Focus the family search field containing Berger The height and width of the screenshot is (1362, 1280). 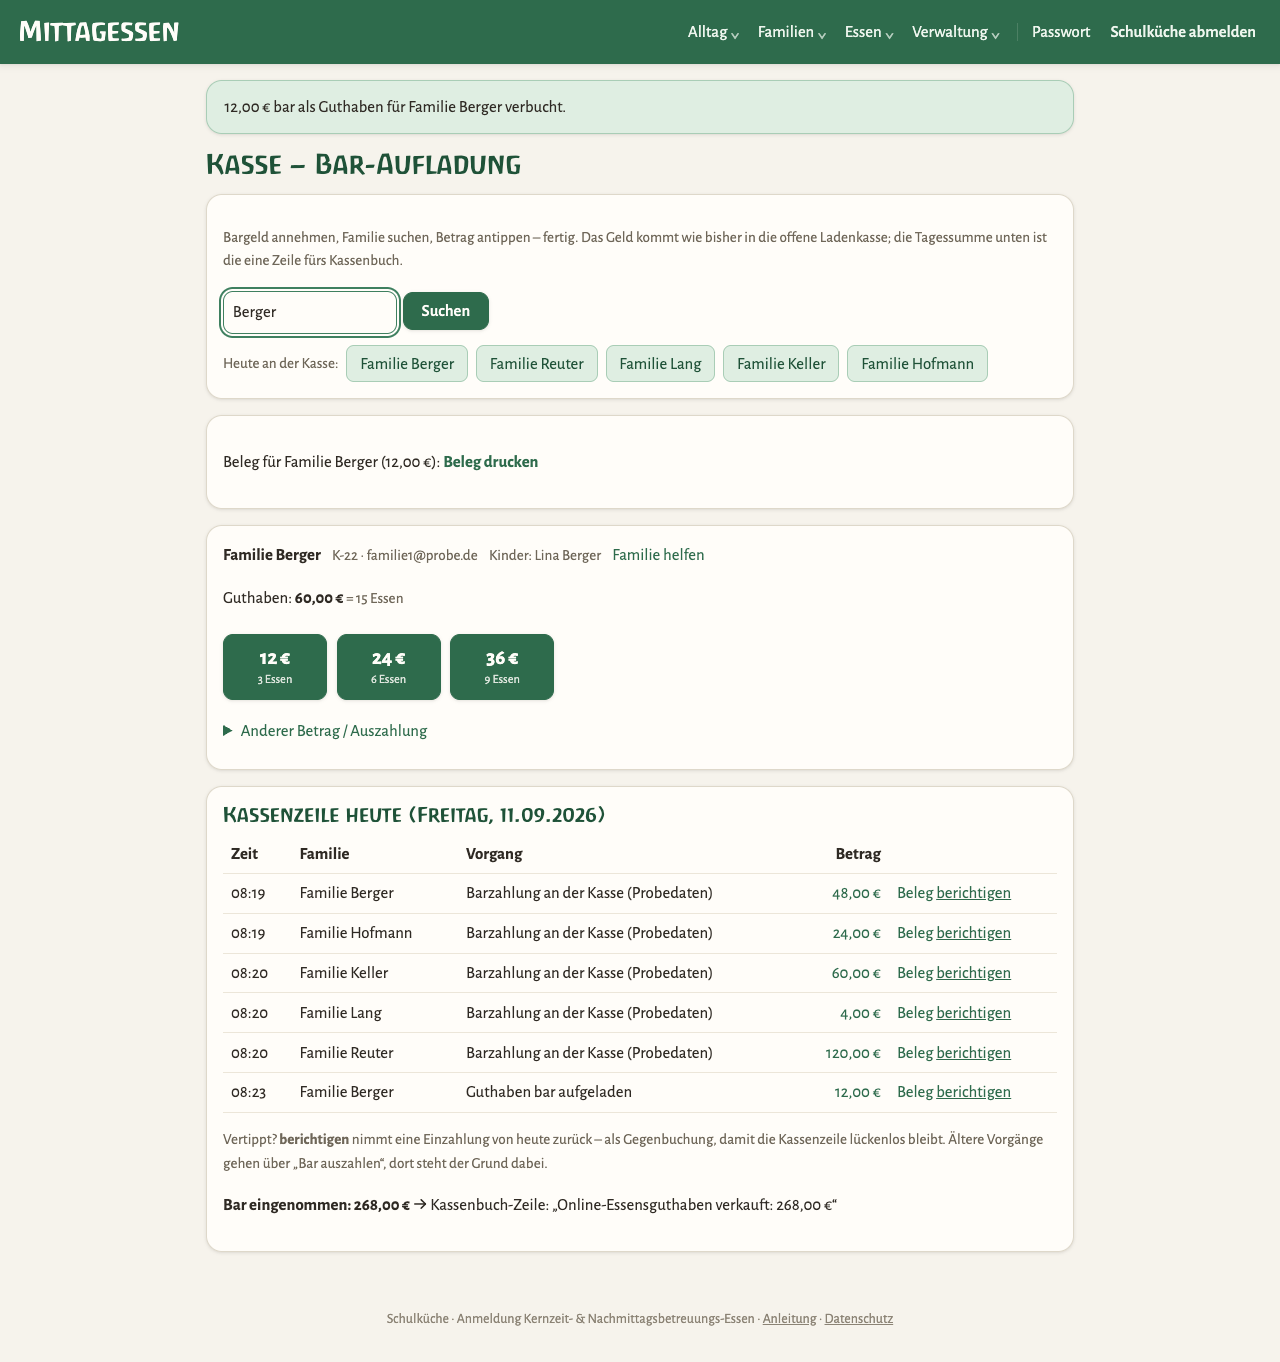click(x=310, y=312)
